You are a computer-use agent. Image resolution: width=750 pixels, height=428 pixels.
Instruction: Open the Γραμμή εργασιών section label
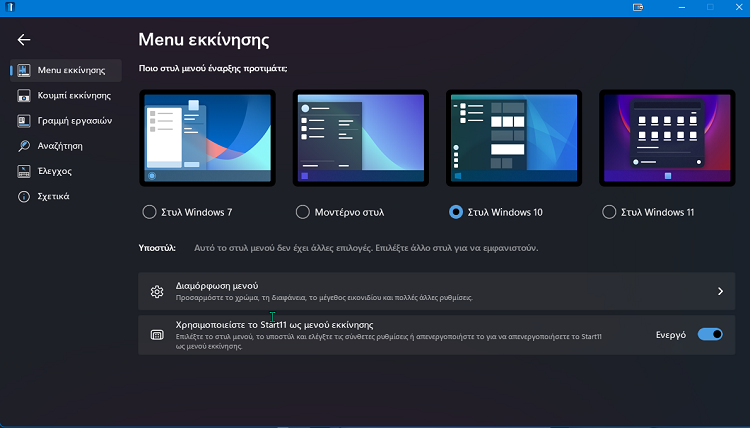click(x=75, y=121)
